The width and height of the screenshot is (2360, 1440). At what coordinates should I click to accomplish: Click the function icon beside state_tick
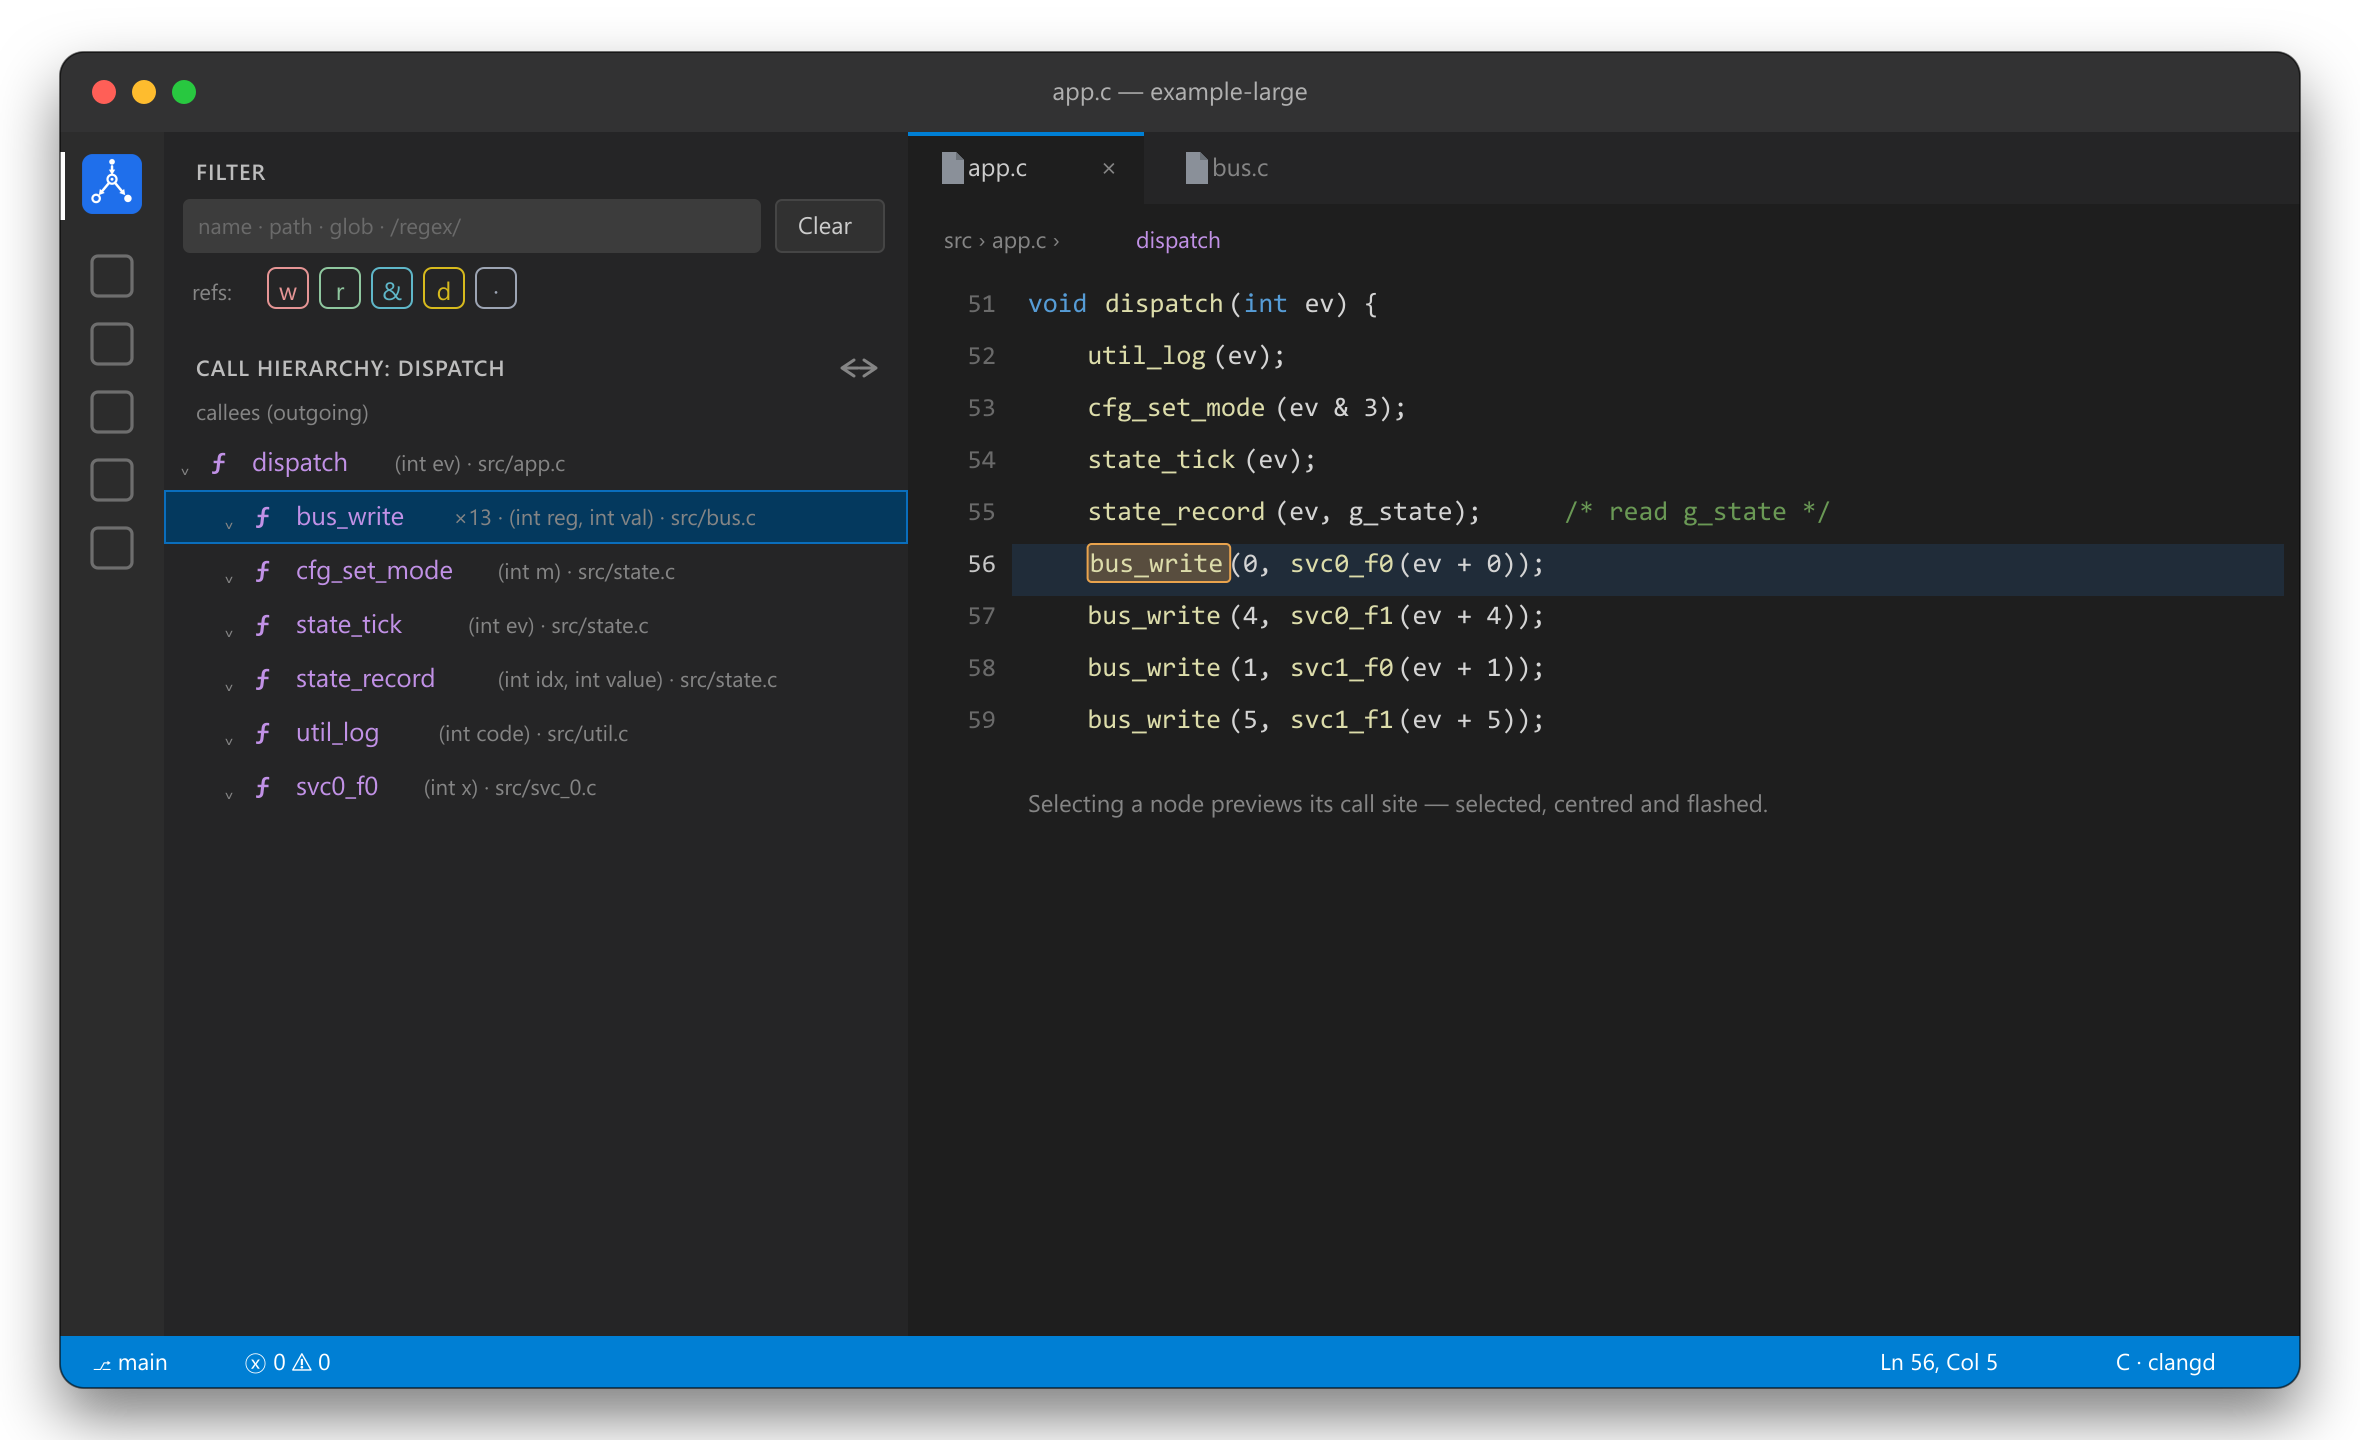point(262,625)
